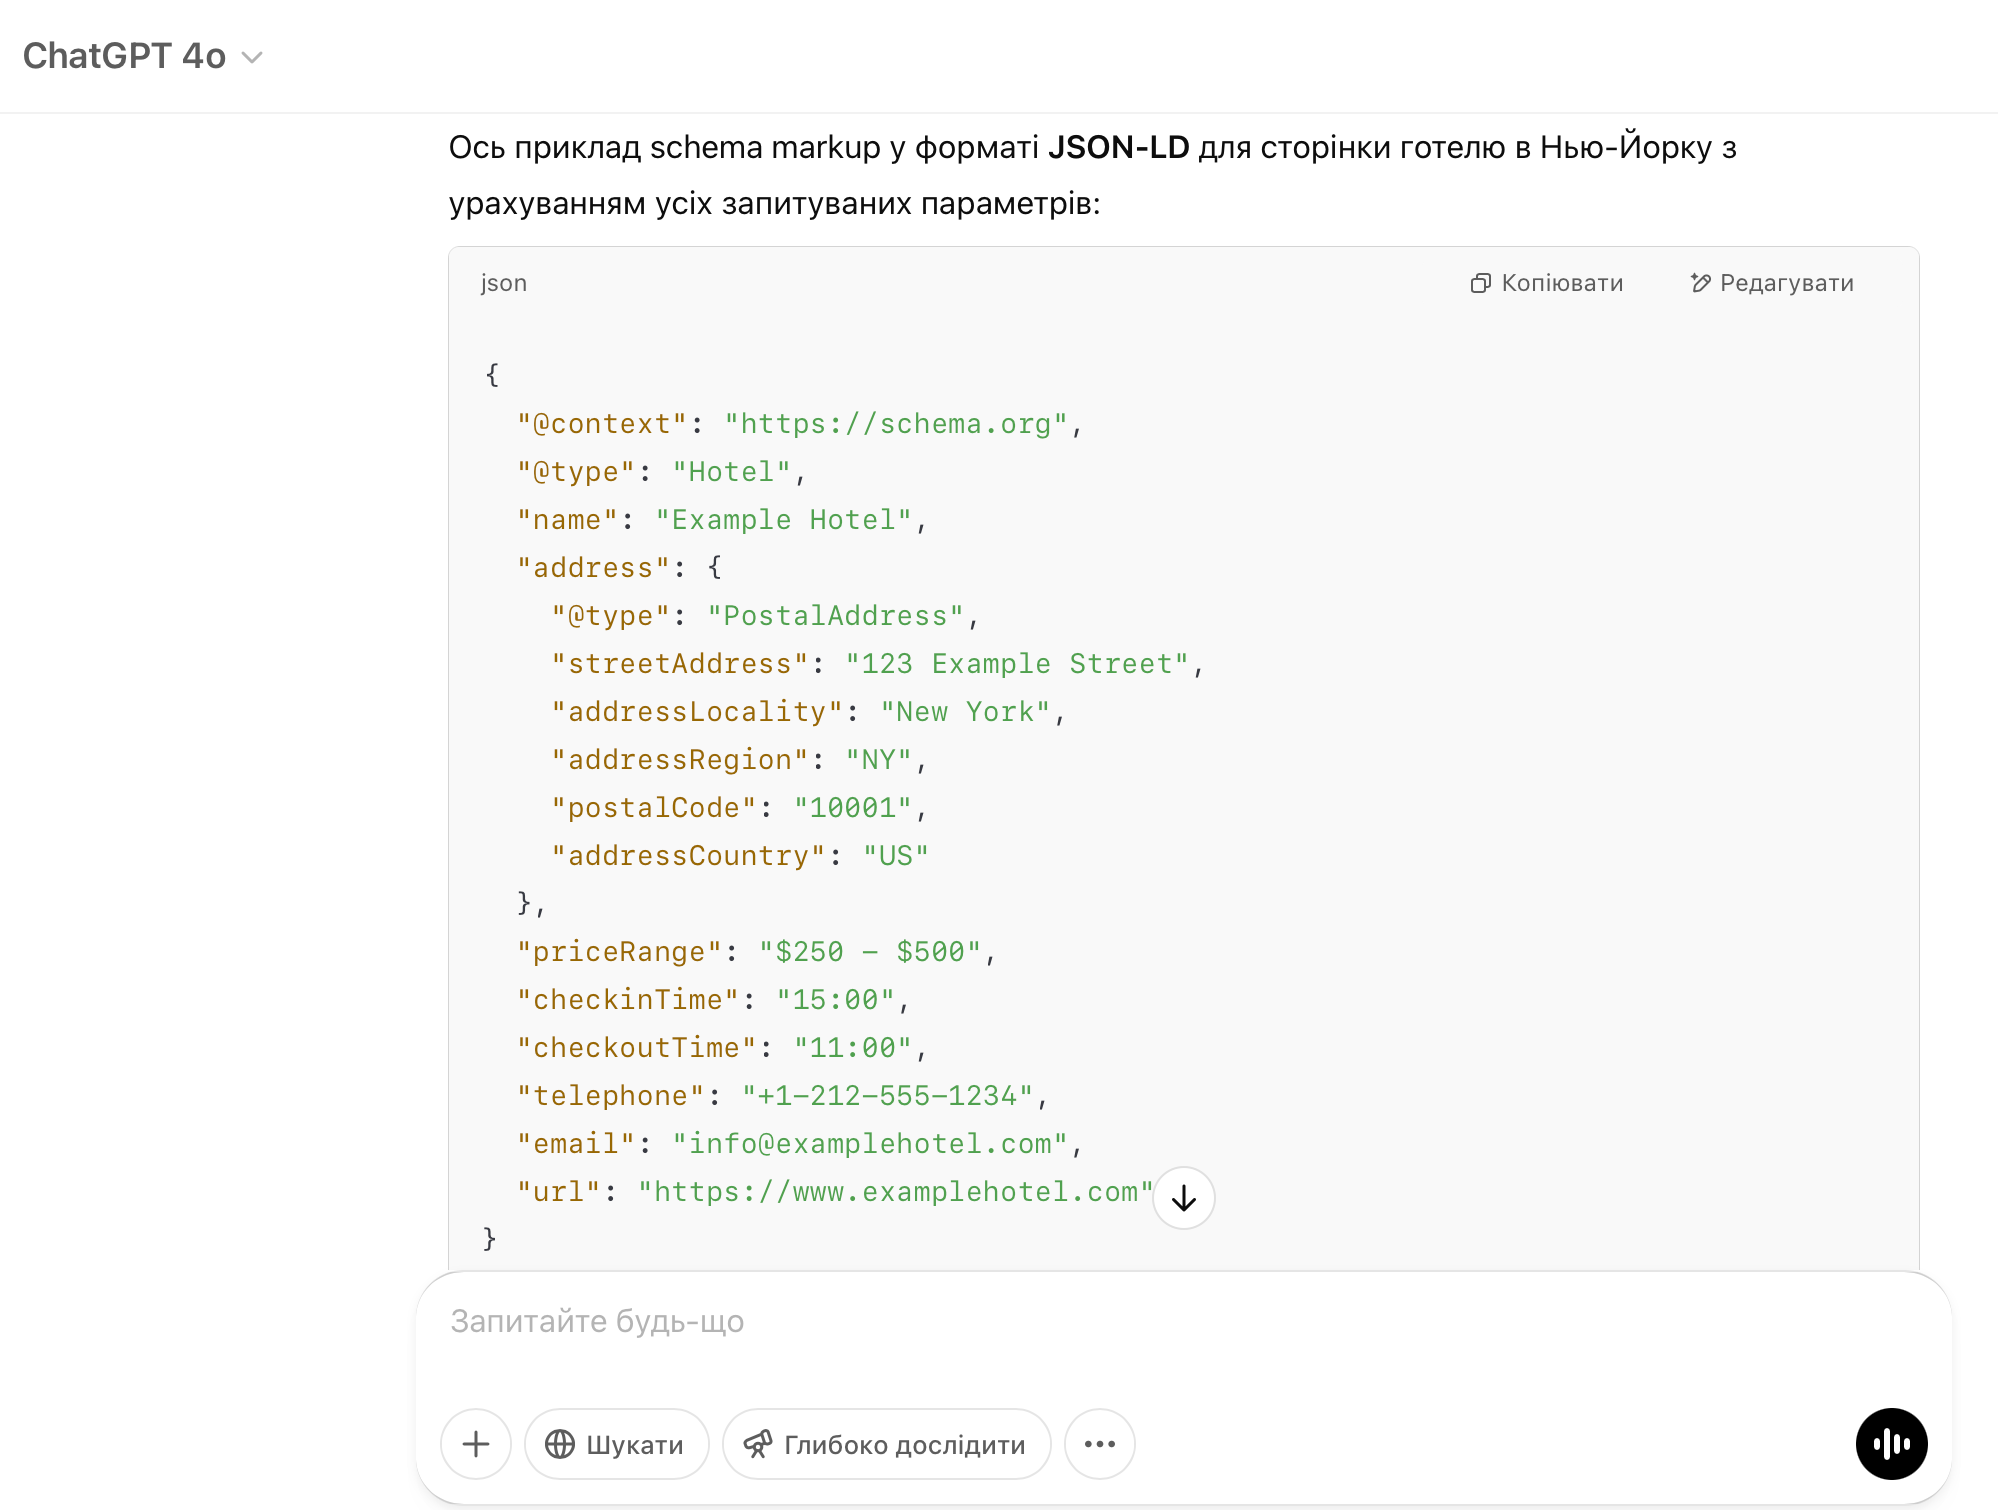Click the Редагувати button label

[1786, 283]
